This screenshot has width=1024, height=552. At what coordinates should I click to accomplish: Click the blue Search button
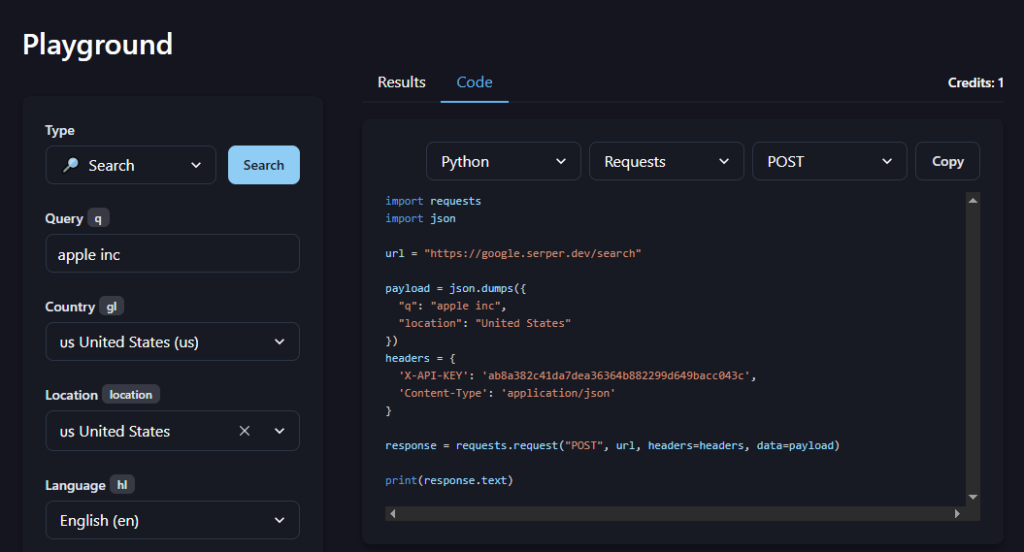(264, 165)
